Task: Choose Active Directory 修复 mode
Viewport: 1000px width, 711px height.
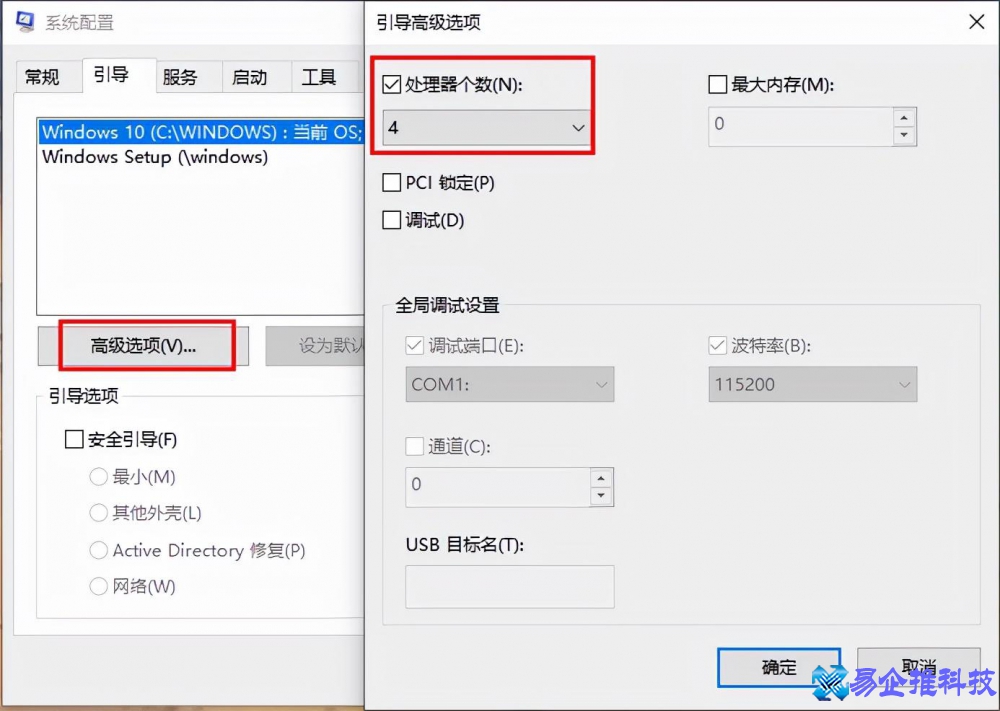Action: (x=98, y=550)
